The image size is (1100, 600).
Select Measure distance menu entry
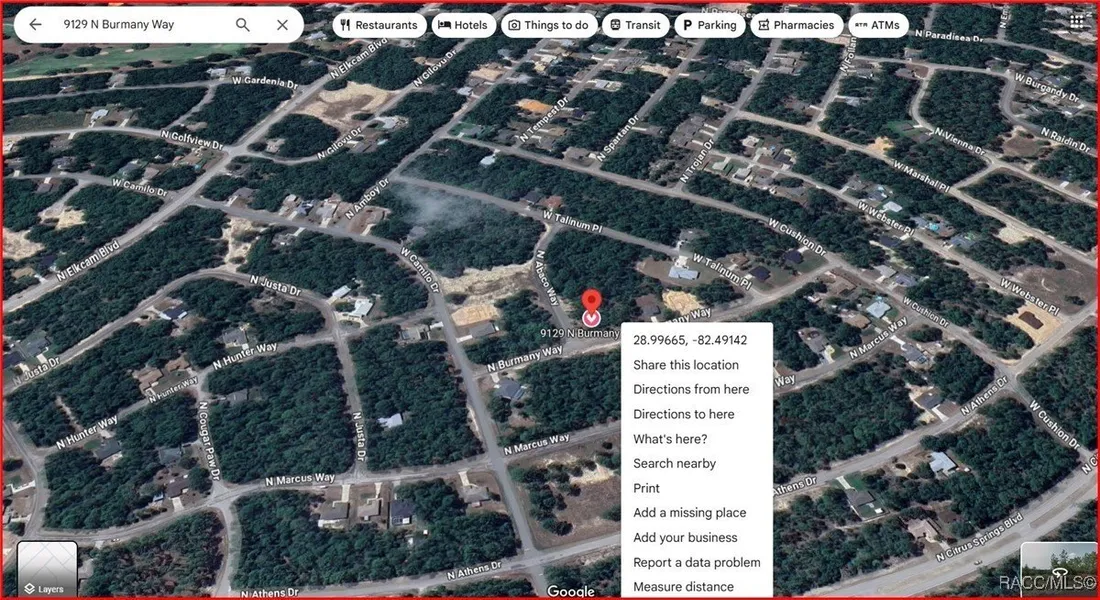[x=683, y=587]
